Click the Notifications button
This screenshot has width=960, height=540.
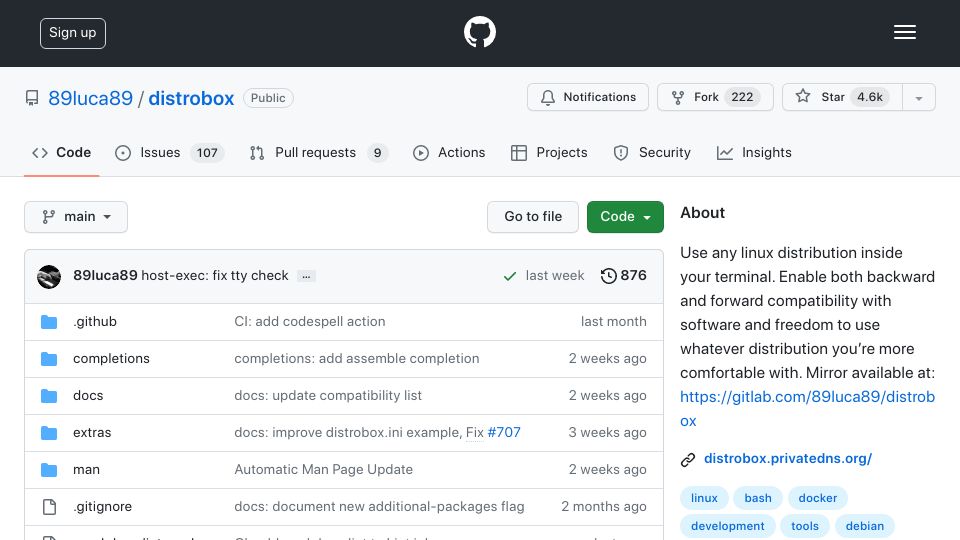[588, 97]
